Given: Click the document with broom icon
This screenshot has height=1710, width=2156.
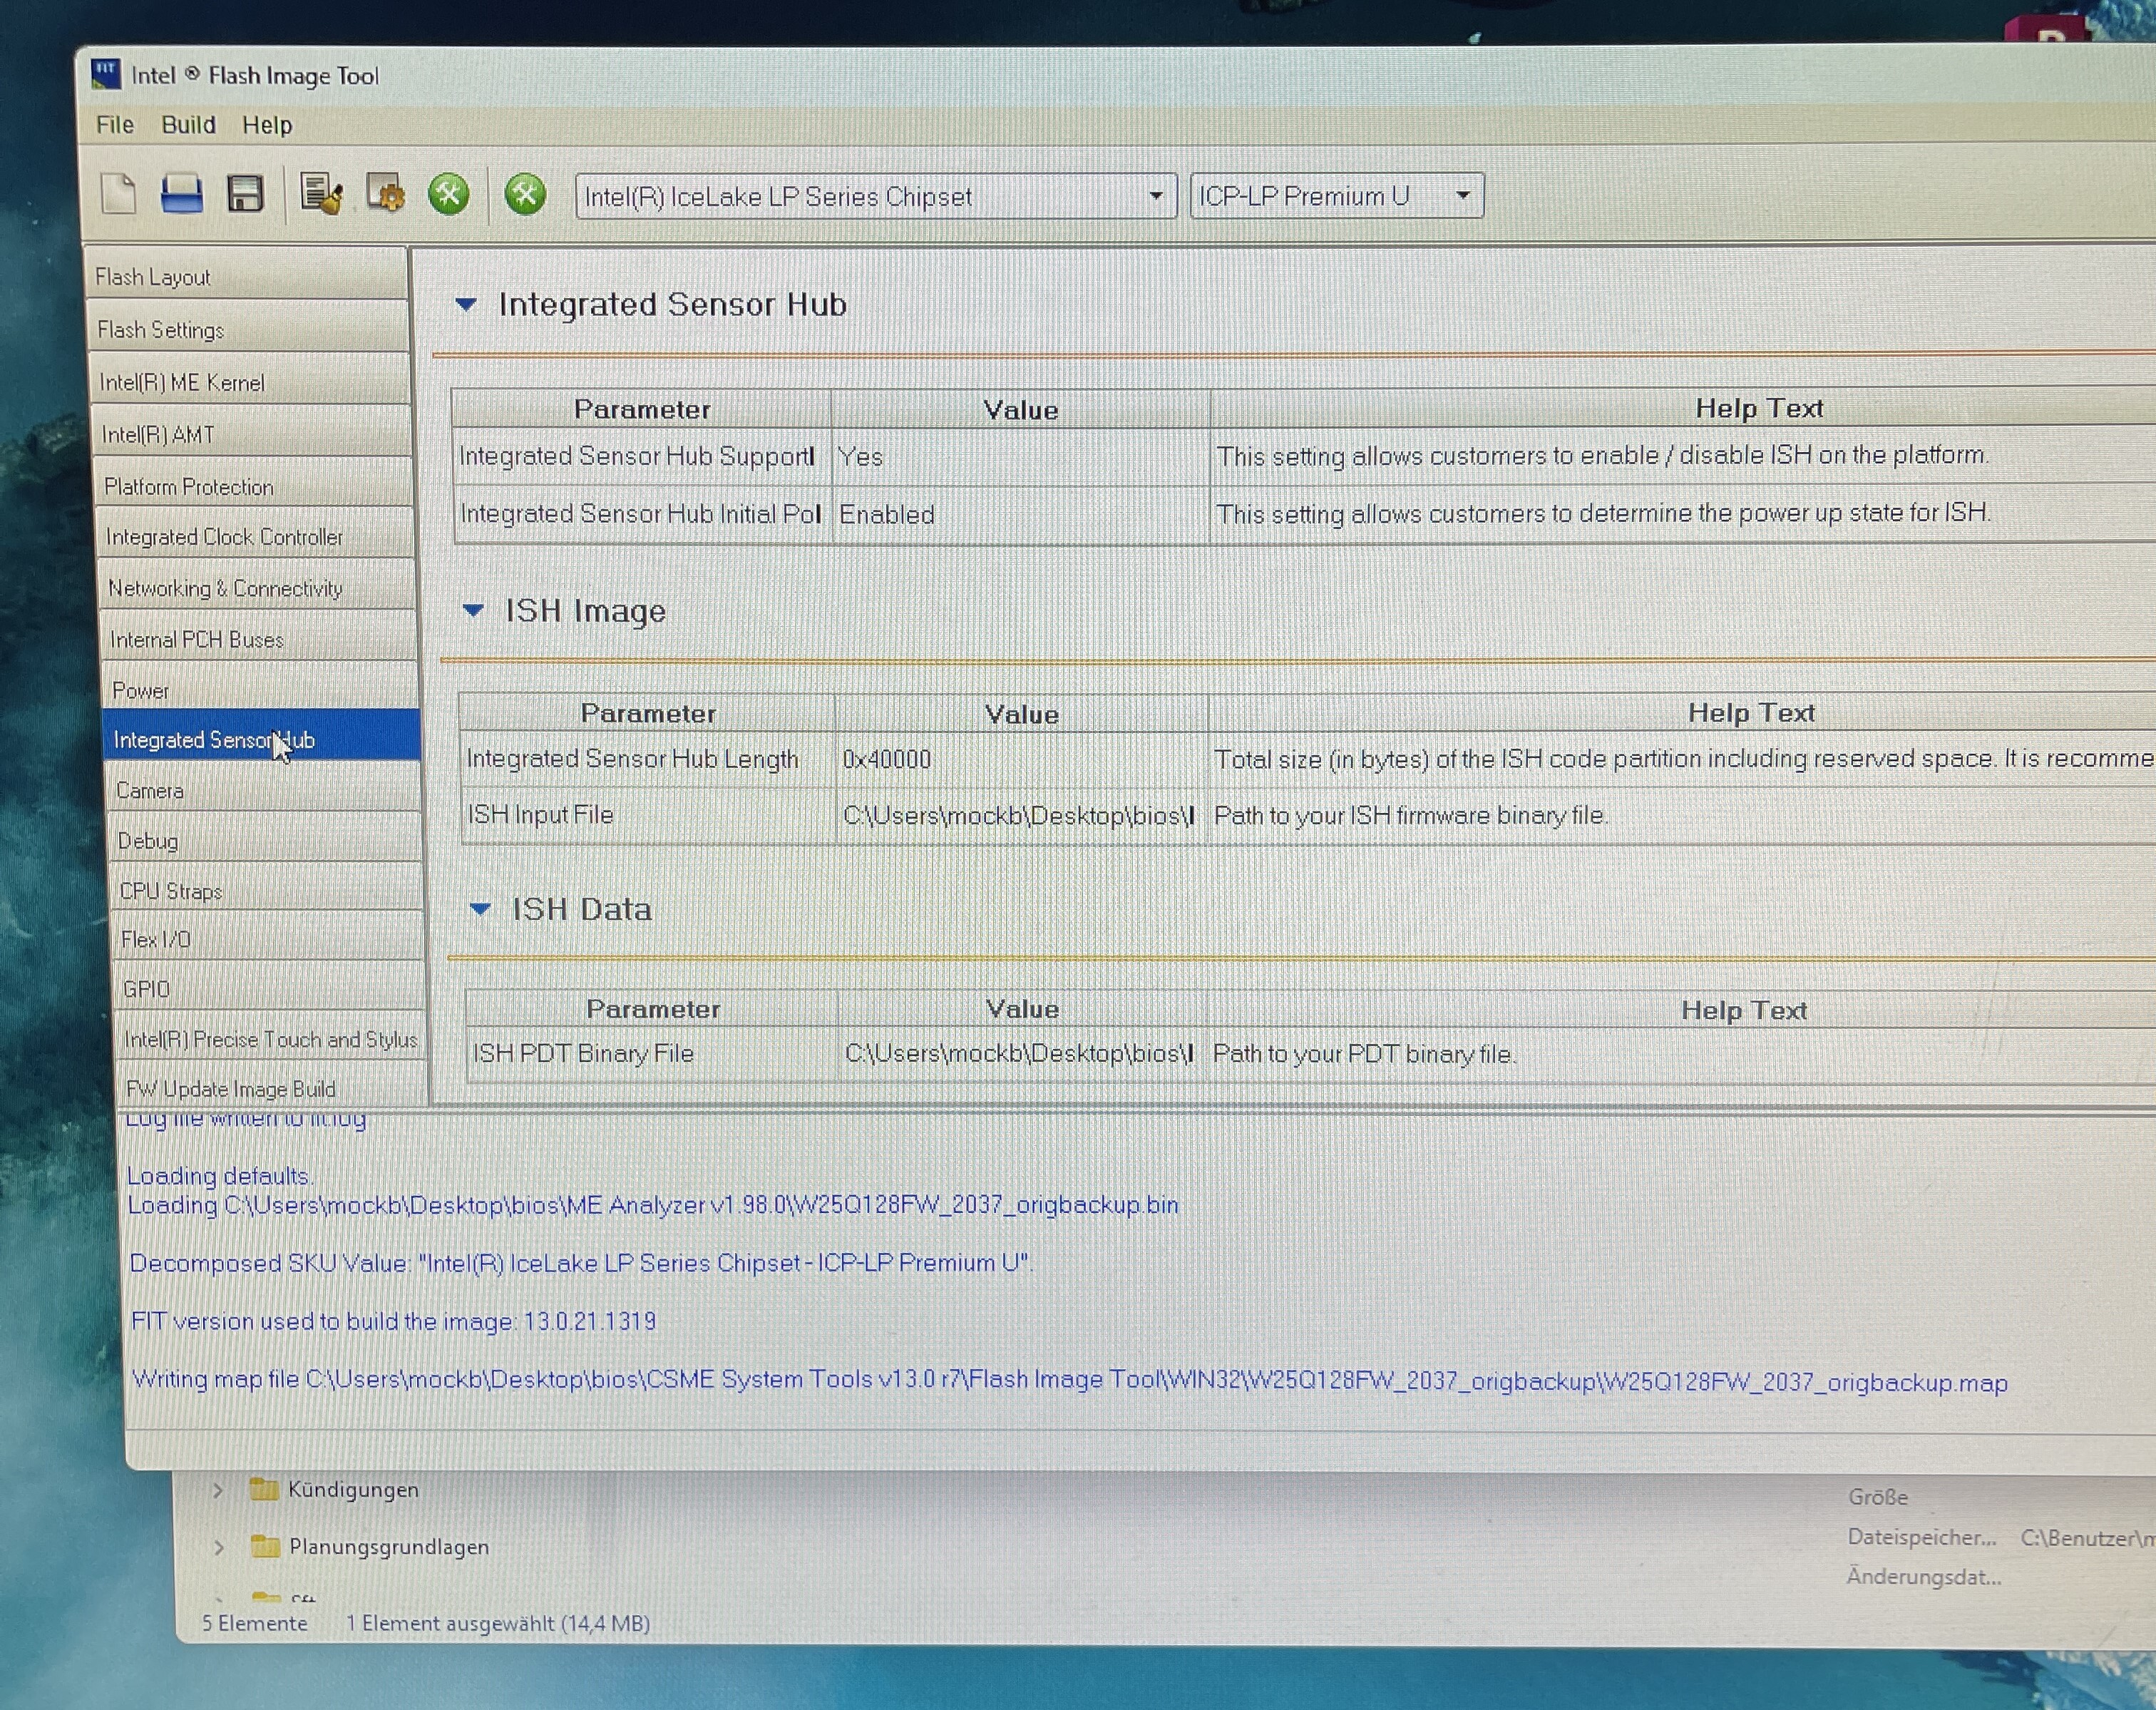Looking at the screenshot, I should (321, 194).
